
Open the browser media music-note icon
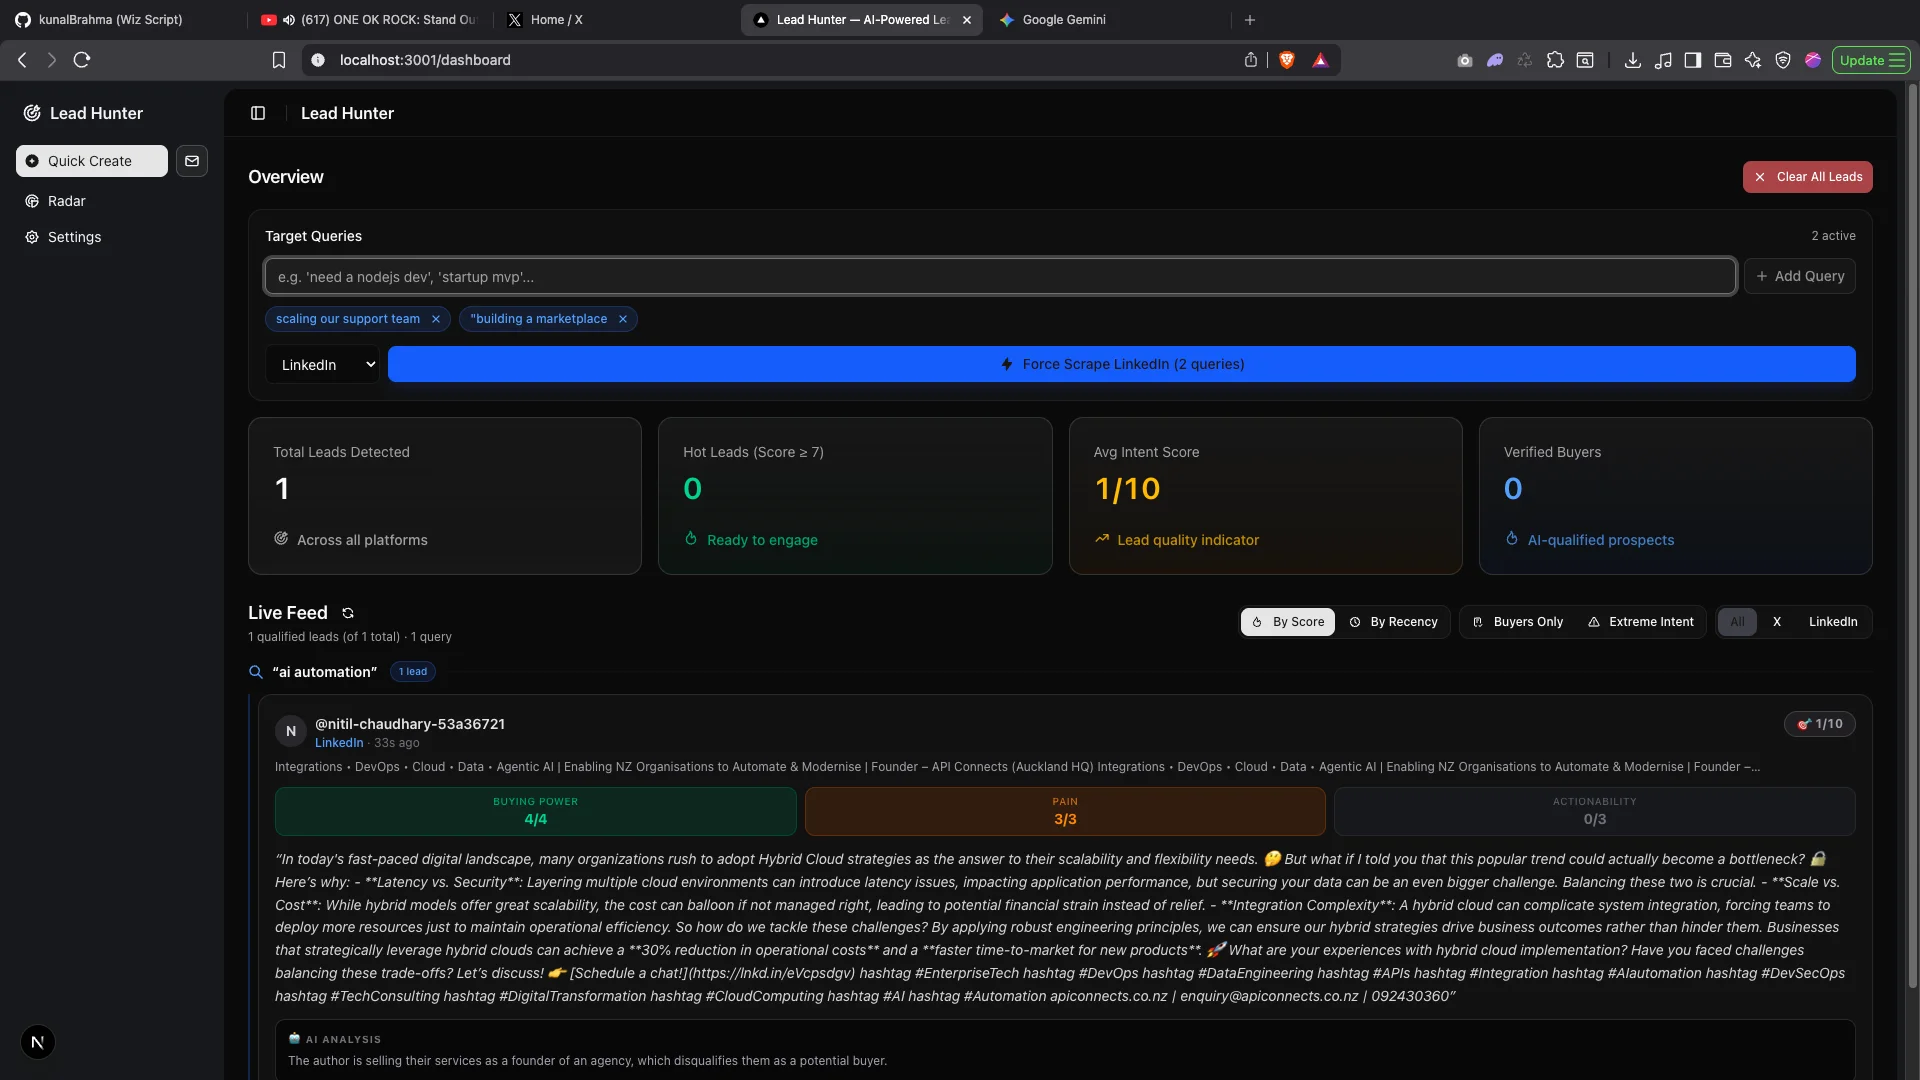tap(1663, 60)
